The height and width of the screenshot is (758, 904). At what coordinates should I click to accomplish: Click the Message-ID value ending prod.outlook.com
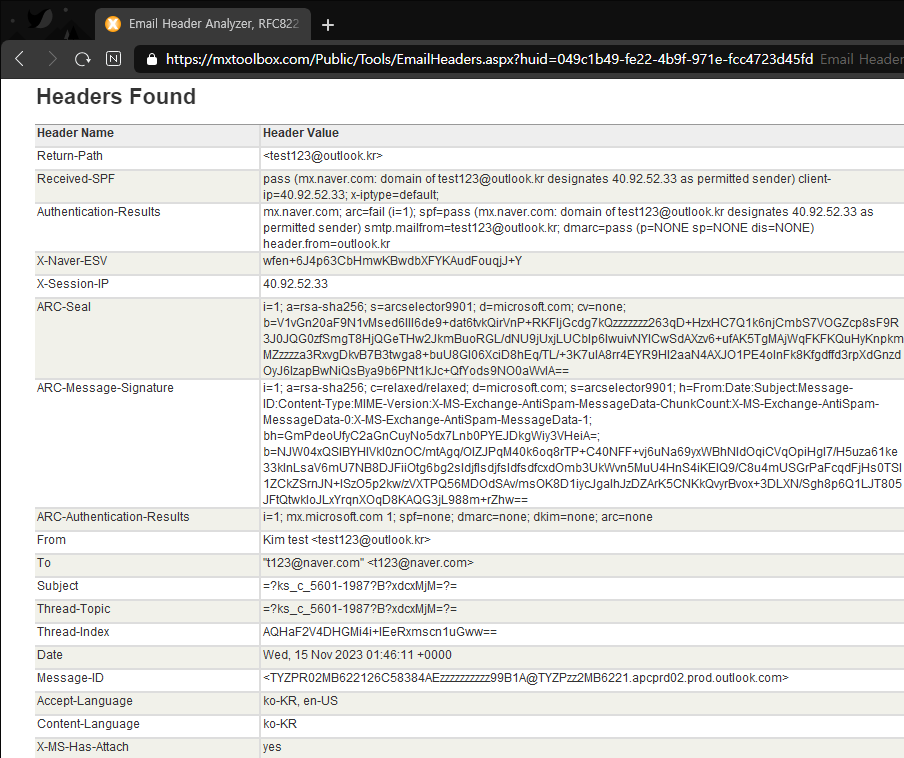point(526,678)
